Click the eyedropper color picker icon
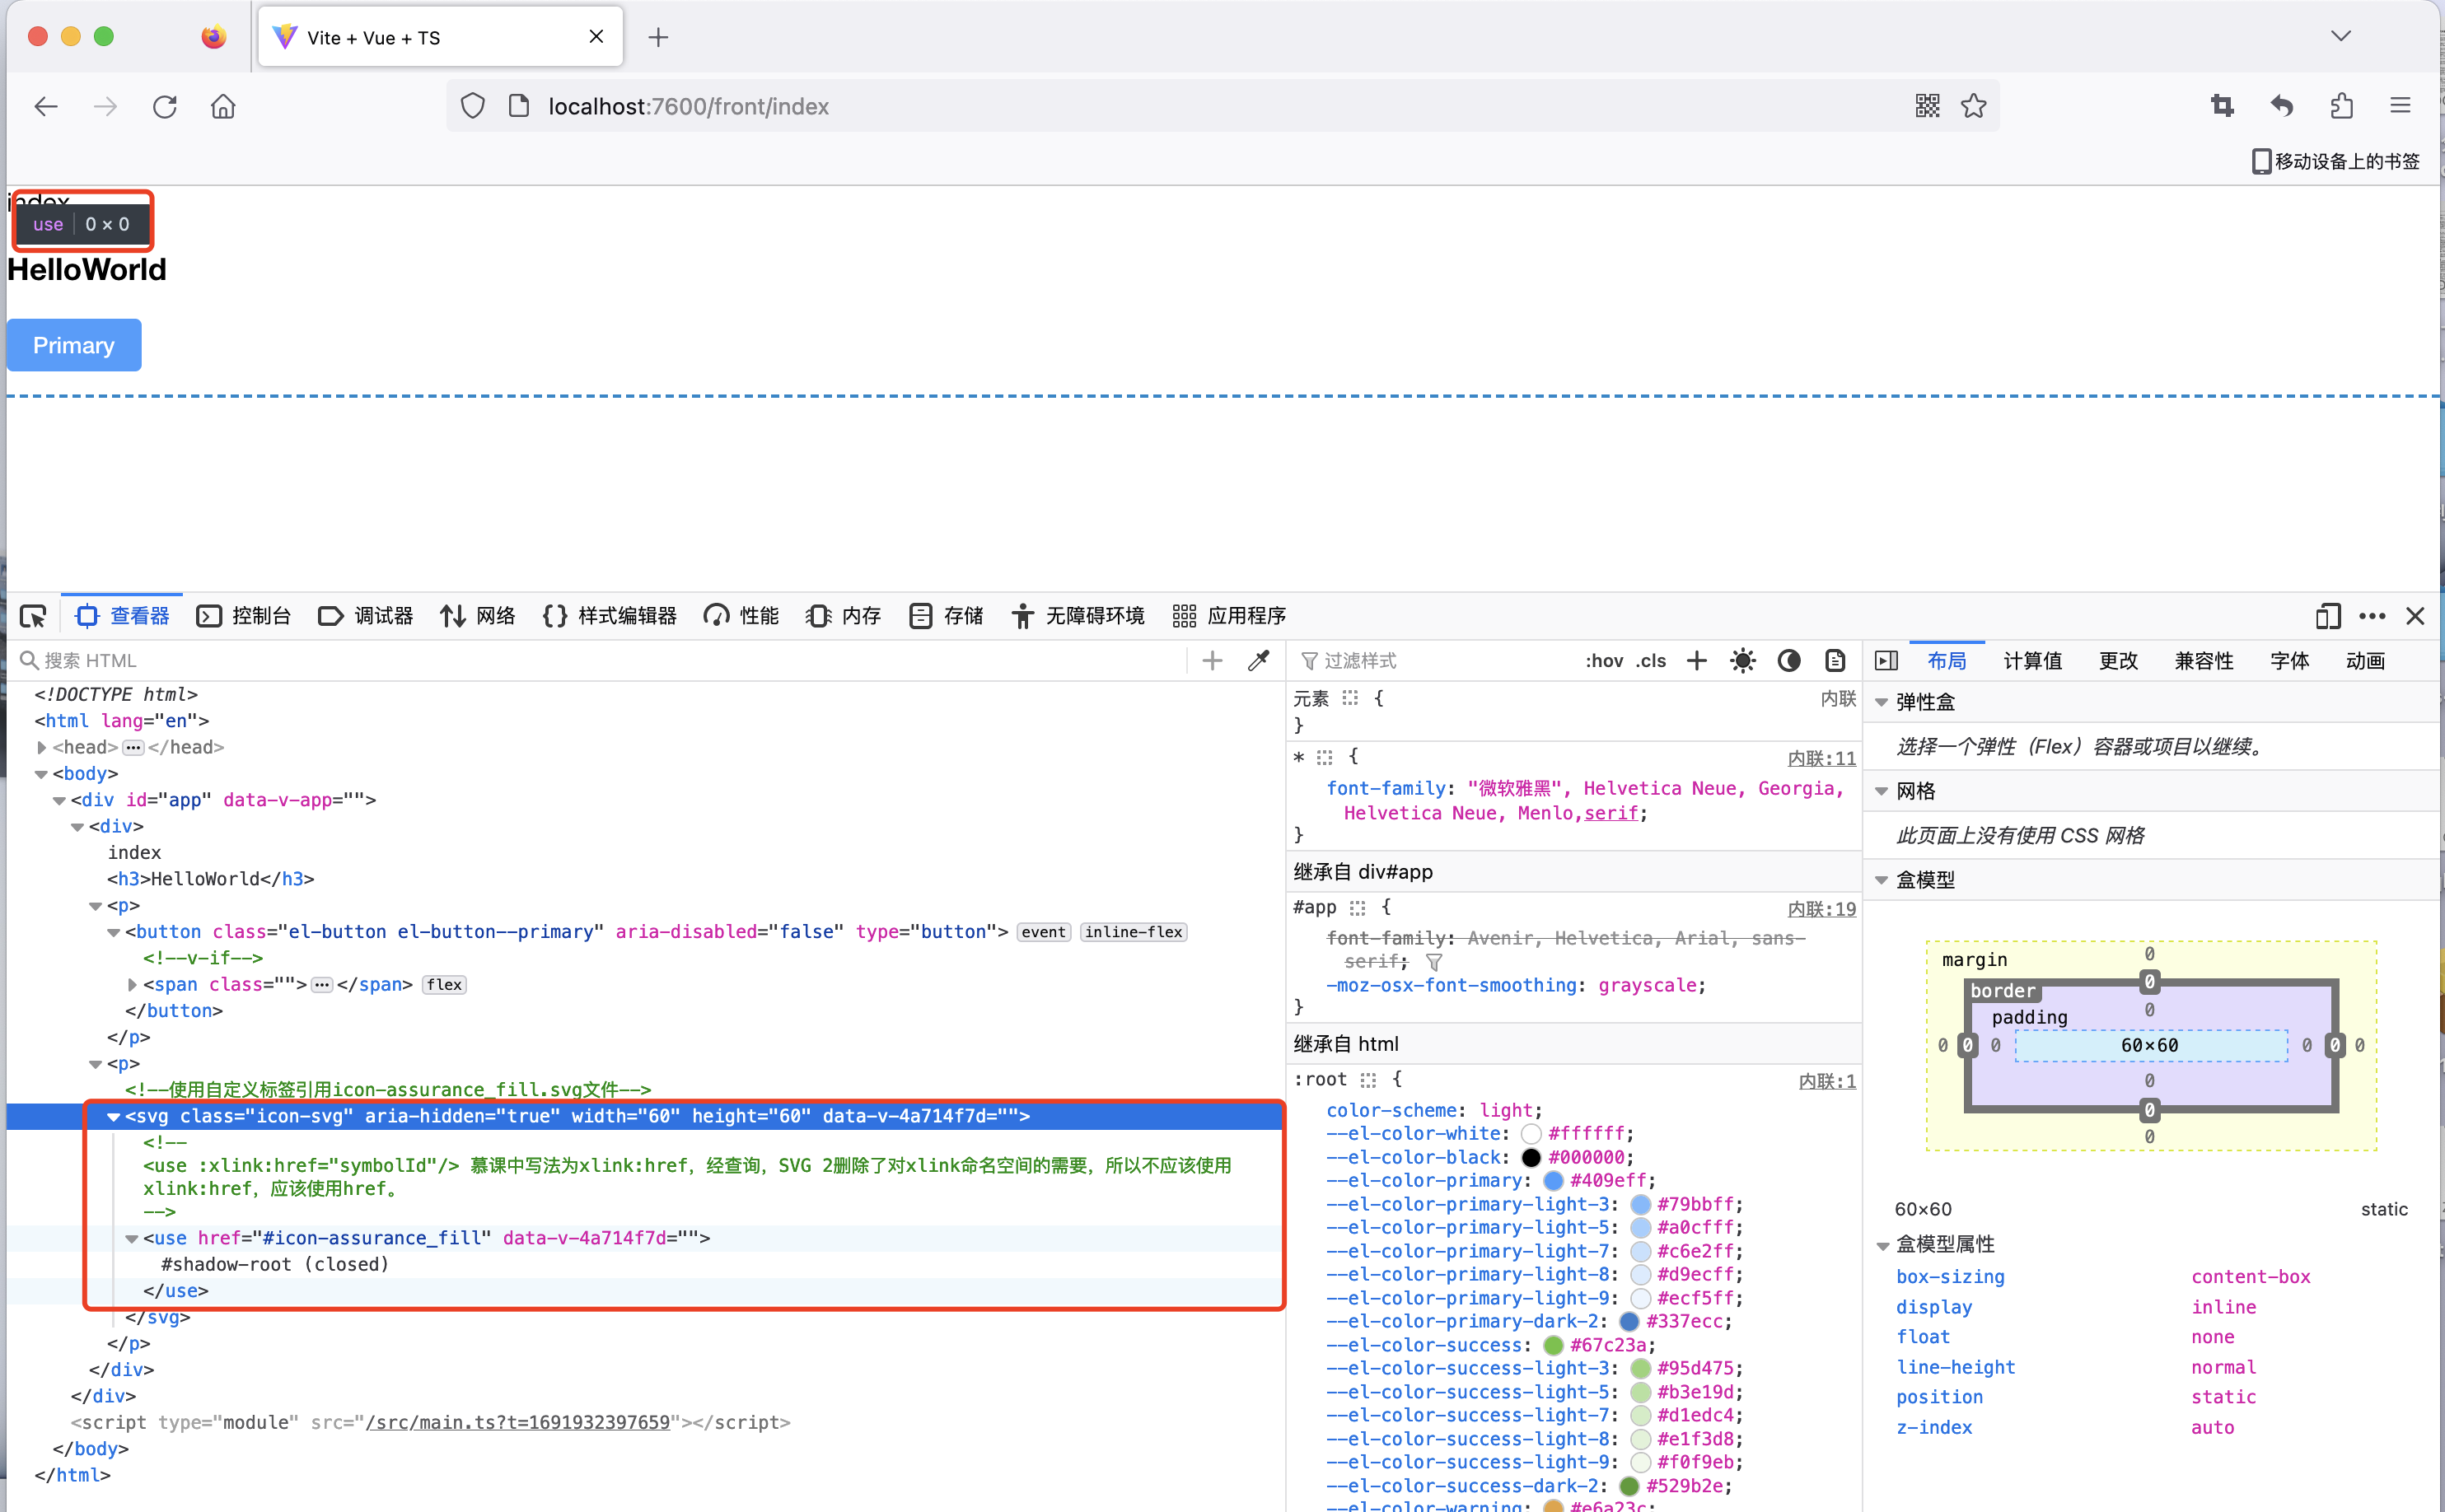Screen dimensions: 2445x1512 click(x=1259, y=660)
